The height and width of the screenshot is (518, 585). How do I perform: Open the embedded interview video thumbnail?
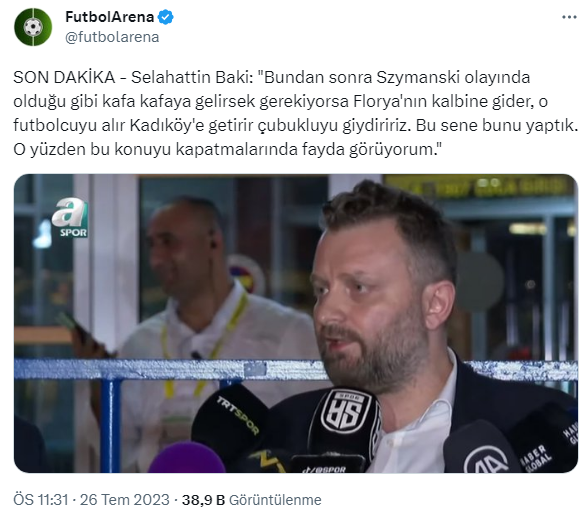tap(296, 323)
